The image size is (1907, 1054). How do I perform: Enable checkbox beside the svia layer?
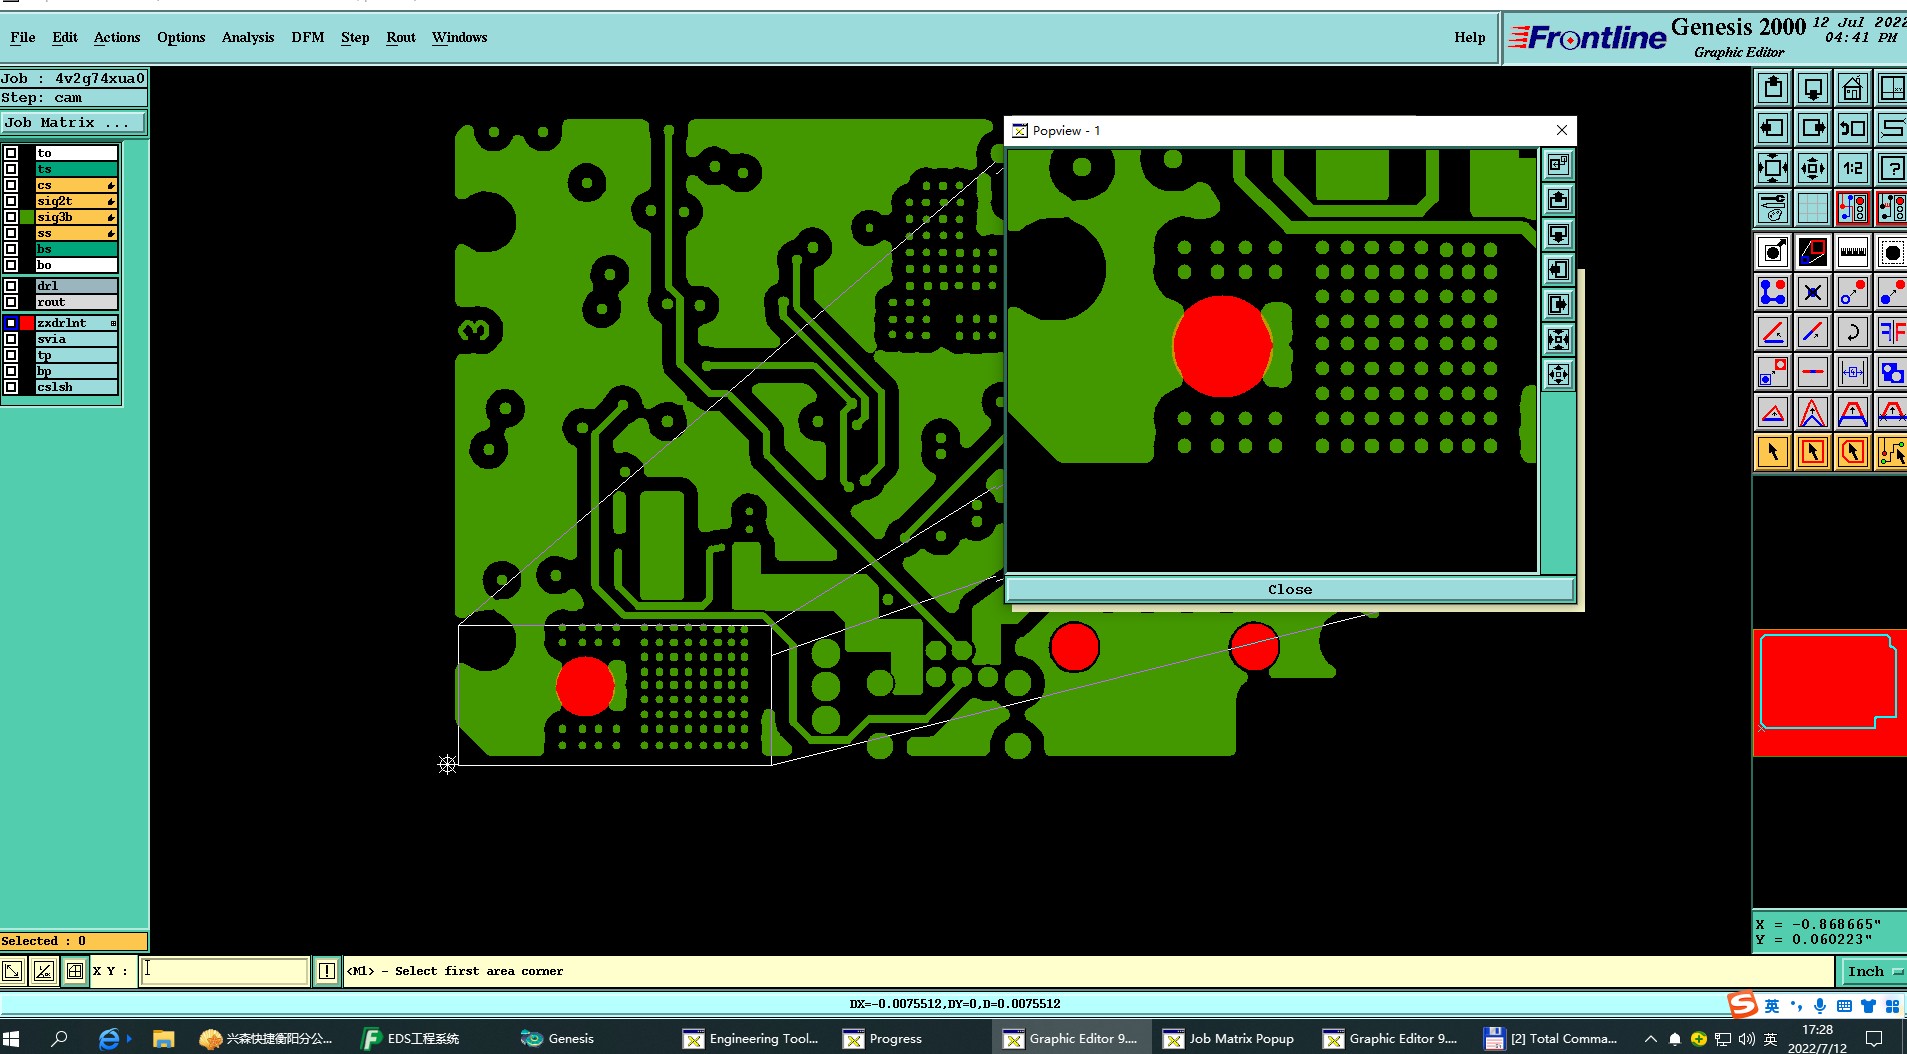click(x=11, y=339)
